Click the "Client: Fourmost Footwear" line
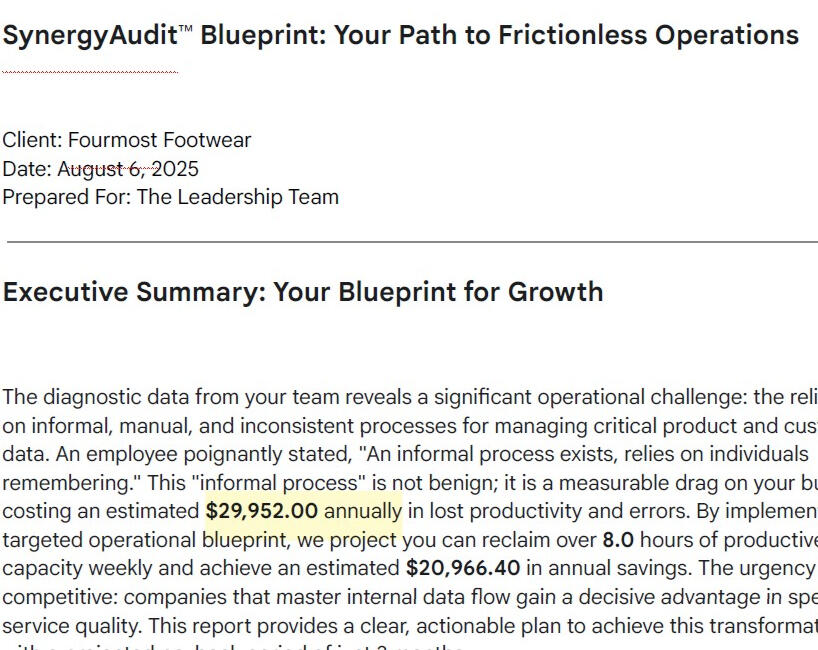Viewport: 818px width, 650px height. 127,140
